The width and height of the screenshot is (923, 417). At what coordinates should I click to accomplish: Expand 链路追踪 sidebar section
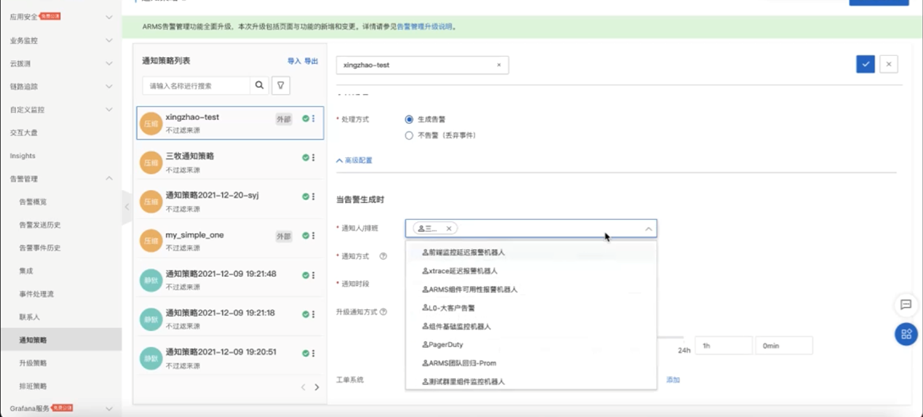109,87
